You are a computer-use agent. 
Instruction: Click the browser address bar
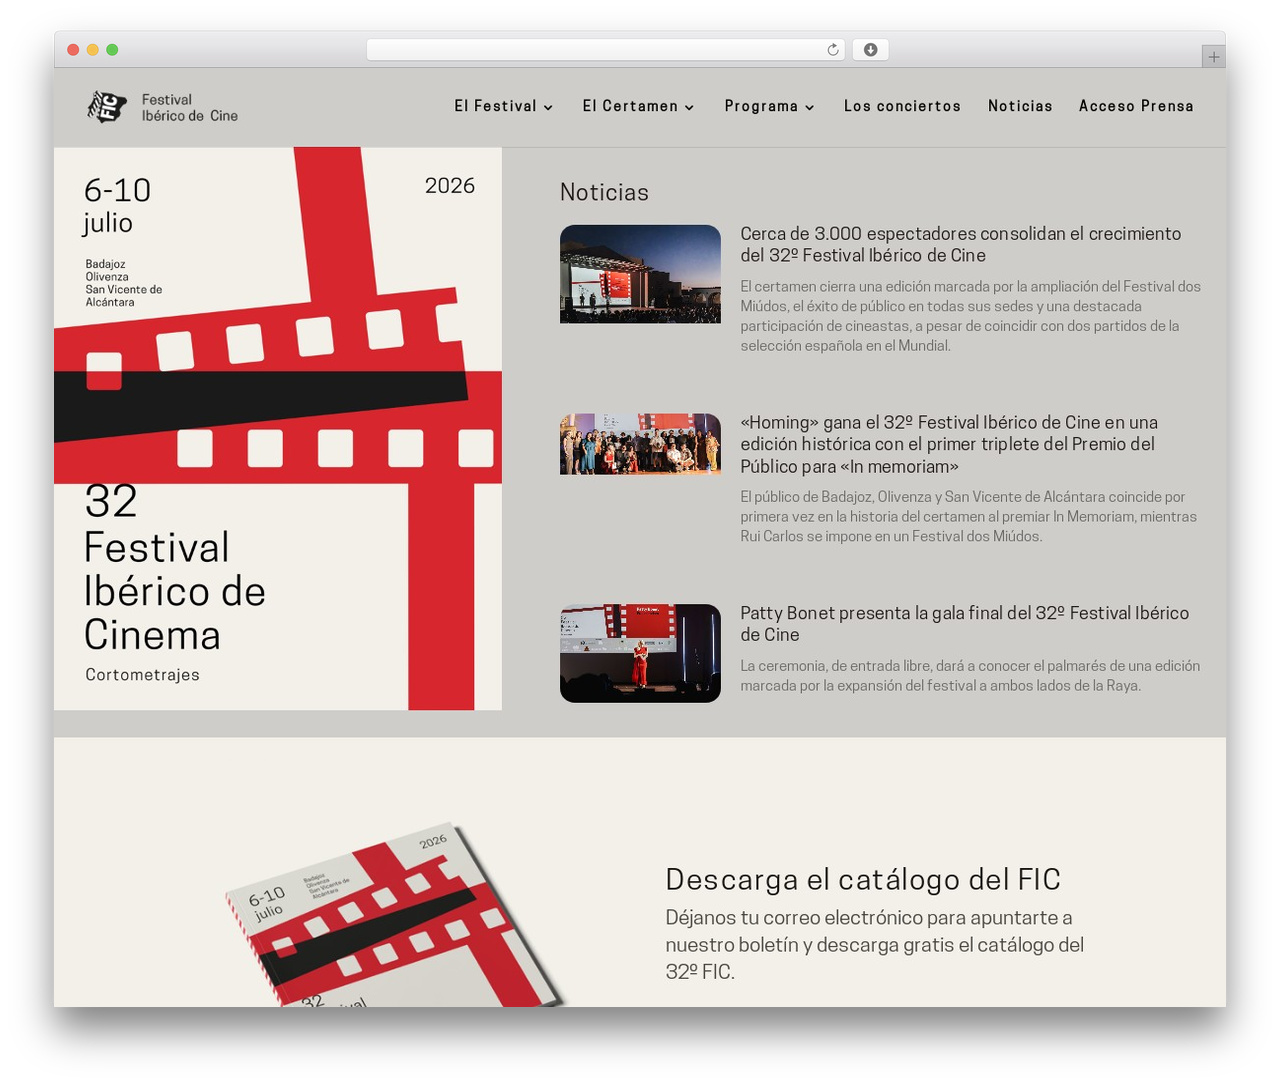[606, 50]
